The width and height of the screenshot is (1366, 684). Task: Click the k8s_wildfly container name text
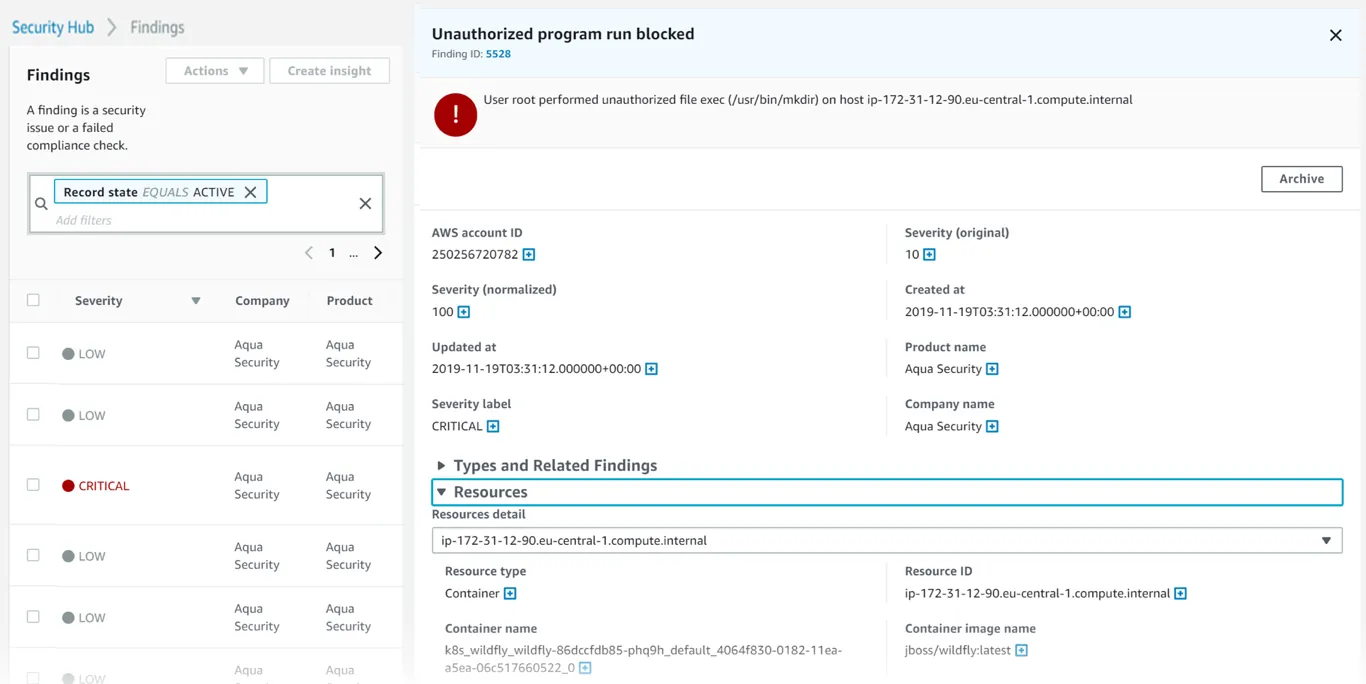(x=643, y=659)
